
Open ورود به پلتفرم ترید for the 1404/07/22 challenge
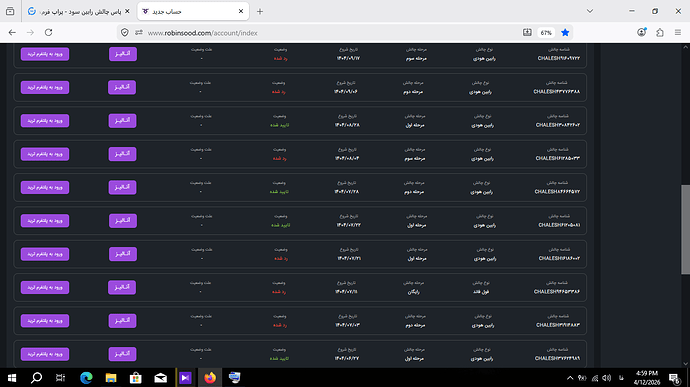click(x=45, y=221)
